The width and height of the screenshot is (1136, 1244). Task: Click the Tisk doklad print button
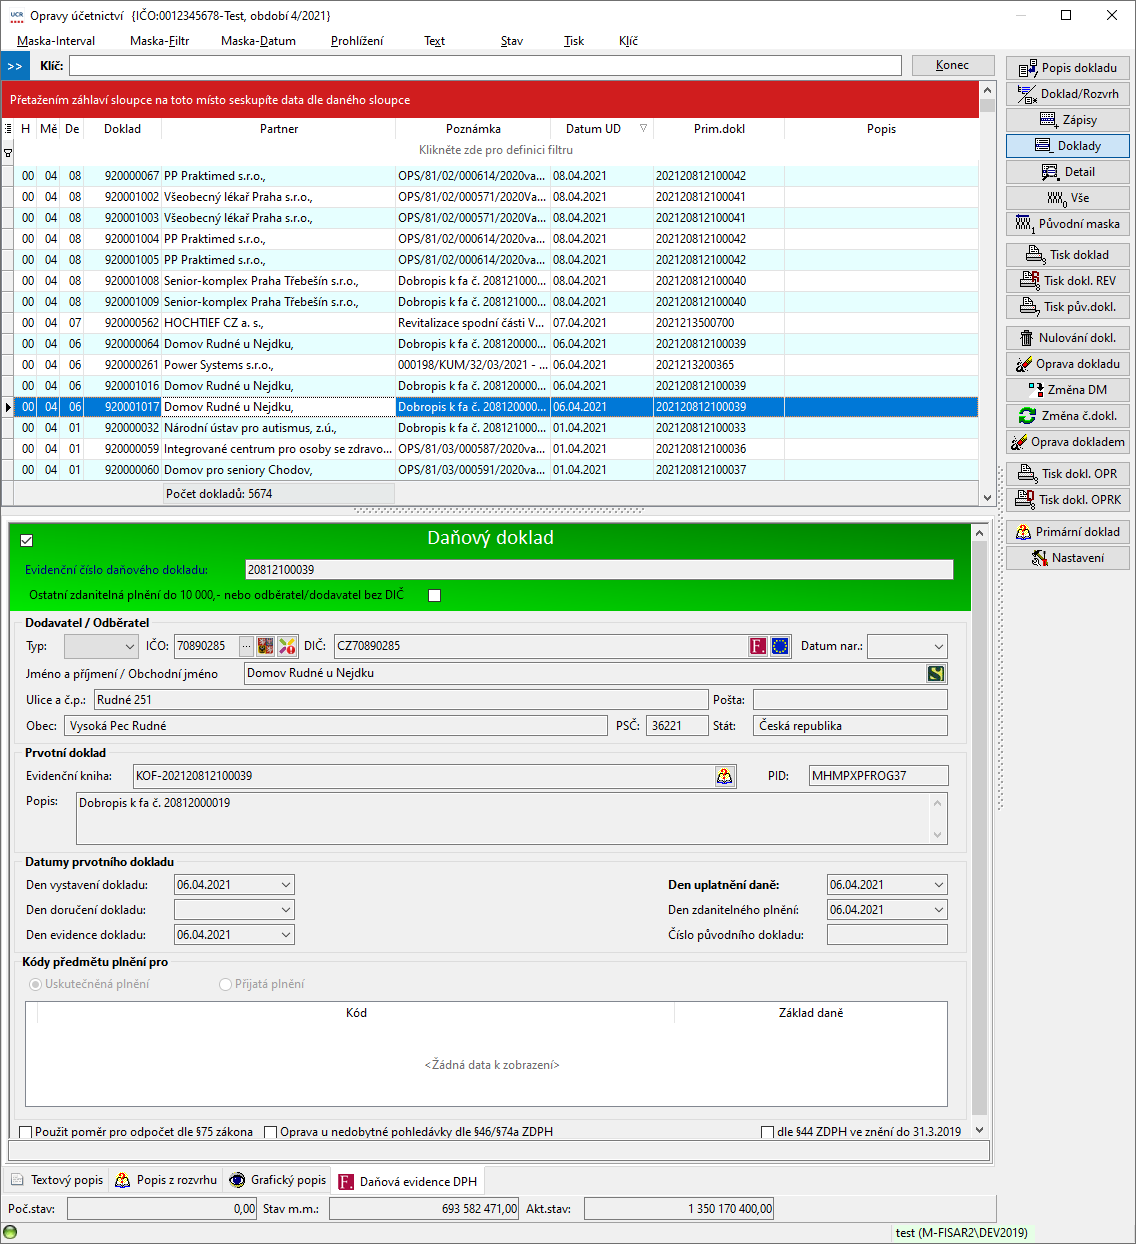click(x=1067, y=255)
